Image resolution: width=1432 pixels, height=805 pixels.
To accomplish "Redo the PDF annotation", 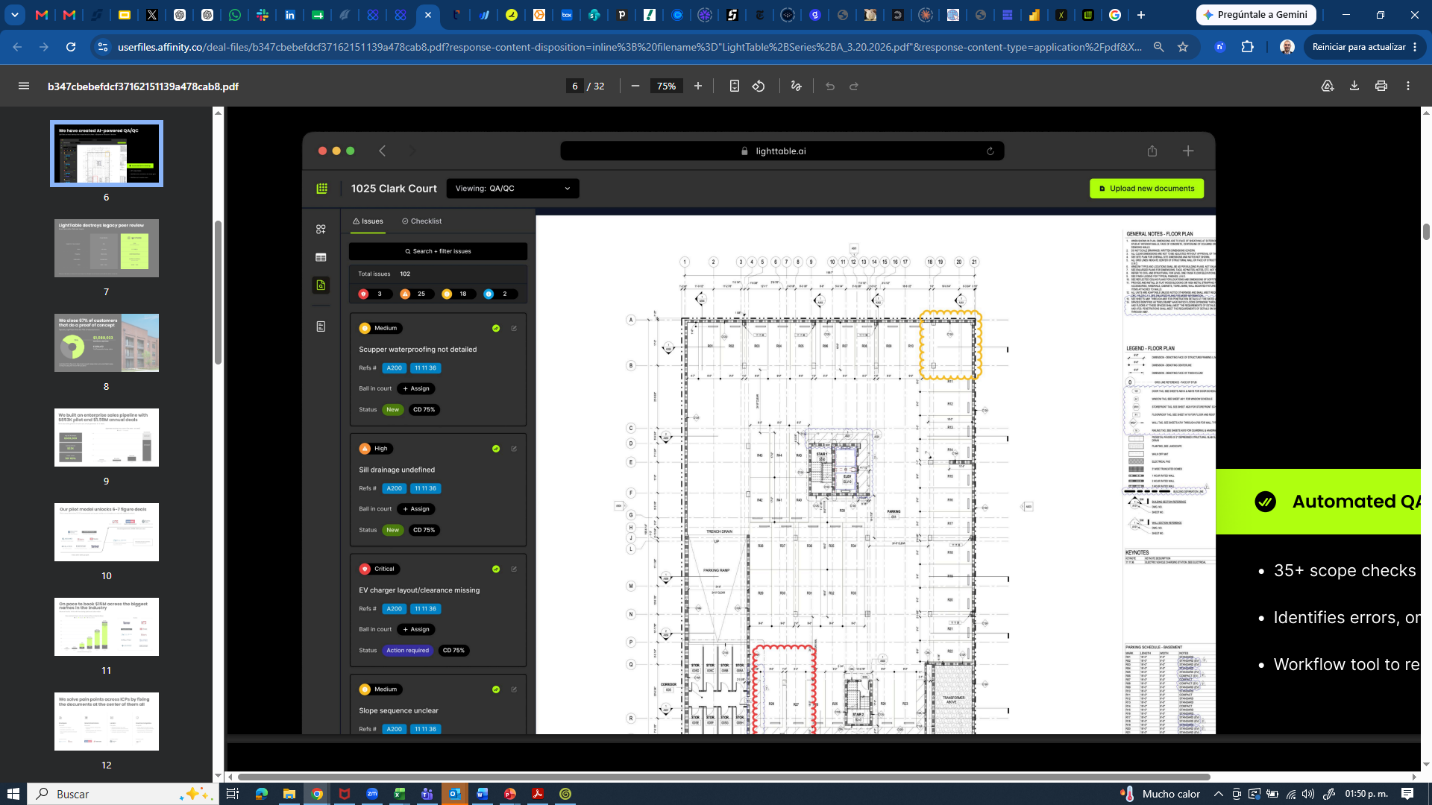I will (x=854, y=86).
